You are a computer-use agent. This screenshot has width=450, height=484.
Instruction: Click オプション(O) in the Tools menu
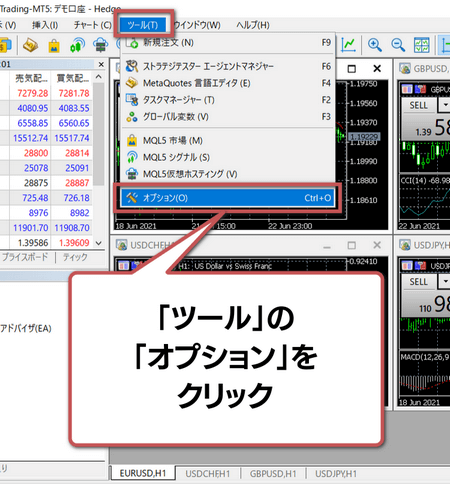pos(228,198)
